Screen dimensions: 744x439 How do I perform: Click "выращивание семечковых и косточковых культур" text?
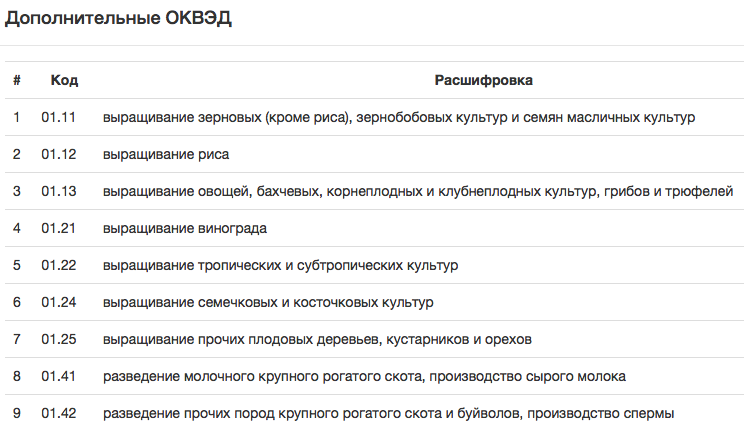268,302
